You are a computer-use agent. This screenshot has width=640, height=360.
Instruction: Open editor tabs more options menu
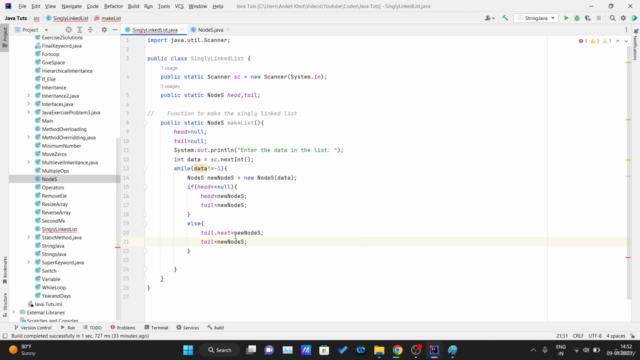click(x=626, y=30)
